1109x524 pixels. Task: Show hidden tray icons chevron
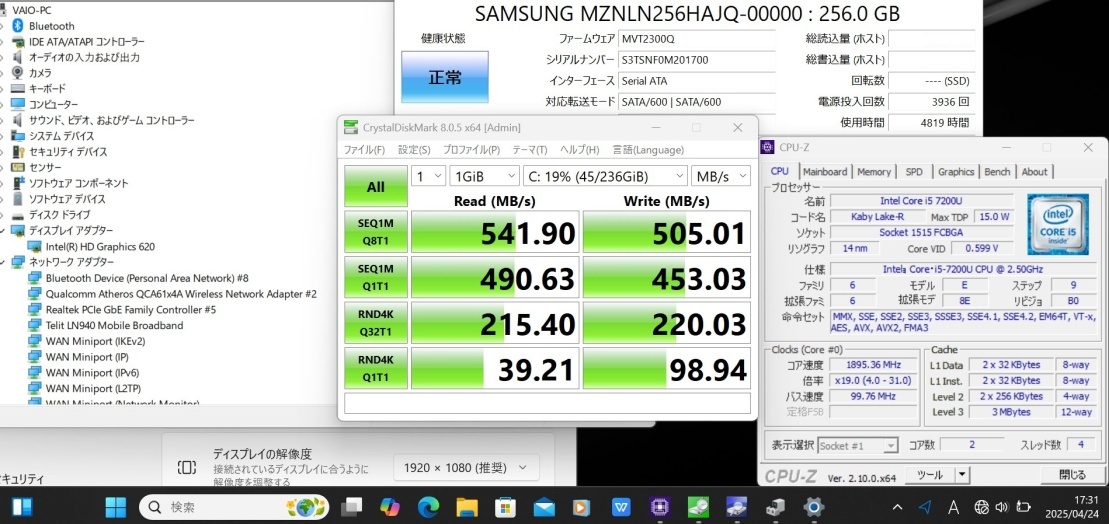[x=898, y=506]
